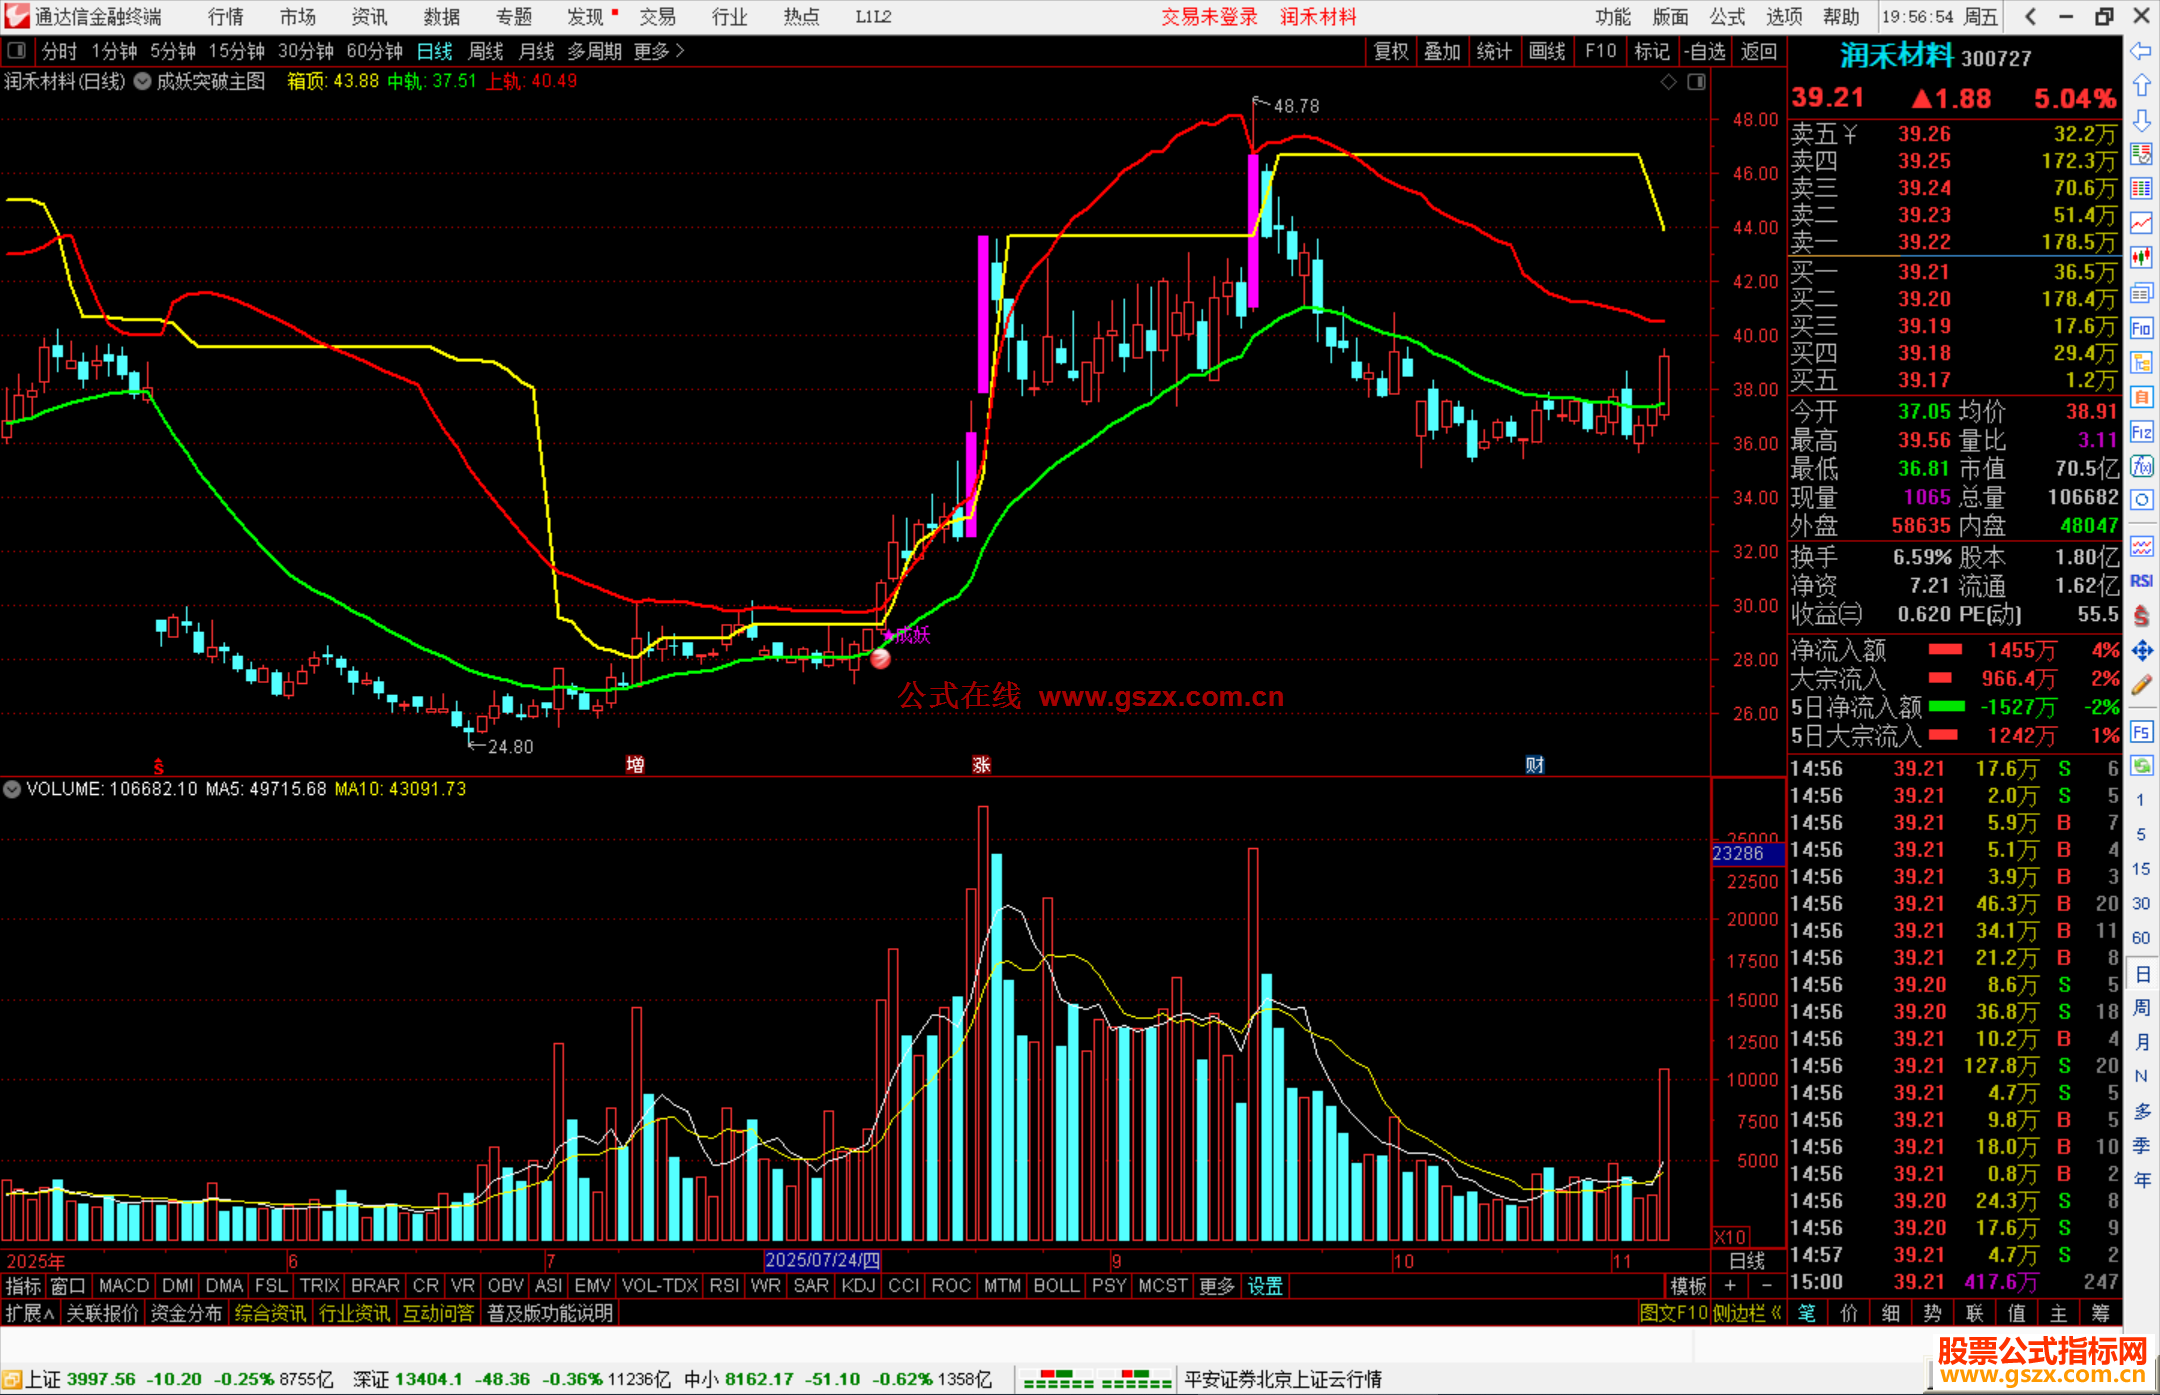The image size is (2160, 1395).
Task: Click the F10 info icon in the right sidebar
Action: click(x=2141, y=329)
